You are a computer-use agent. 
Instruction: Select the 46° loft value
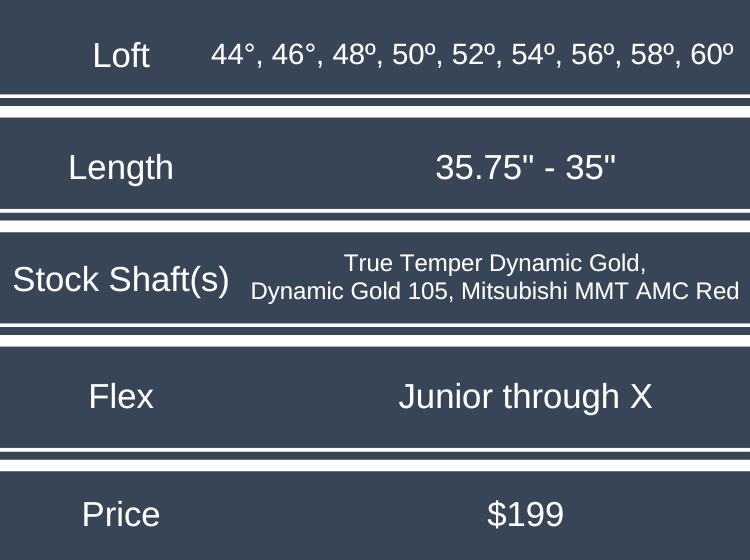tap(294, 54)
